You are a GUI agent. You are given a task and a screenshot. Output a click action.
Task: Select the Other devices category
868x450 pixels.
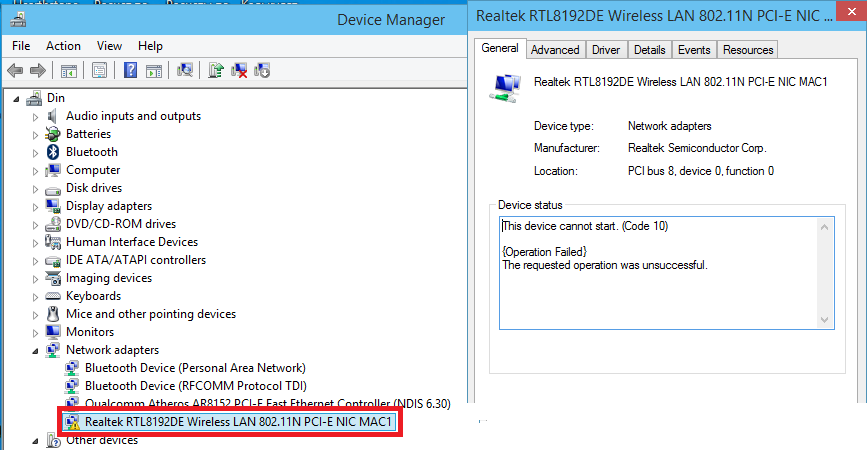tap(102, 441)
